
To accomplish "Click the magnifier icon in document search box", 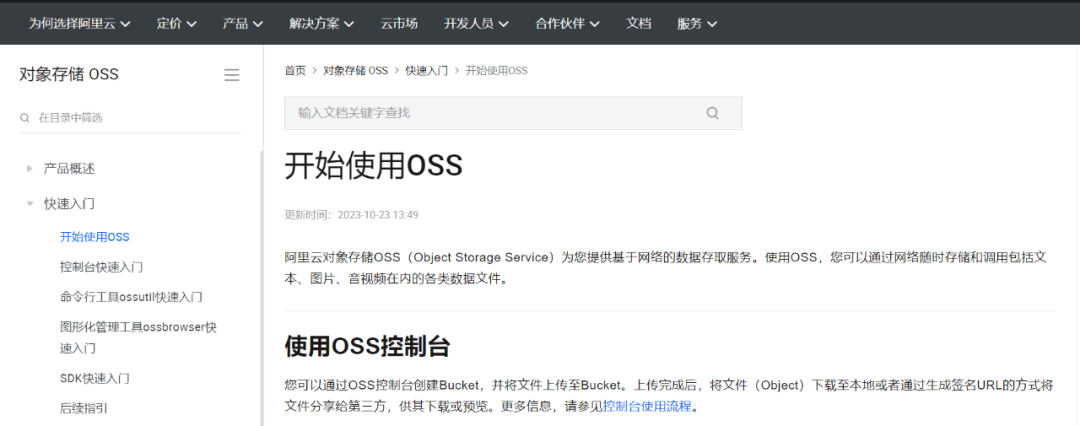I will [713, 113].
